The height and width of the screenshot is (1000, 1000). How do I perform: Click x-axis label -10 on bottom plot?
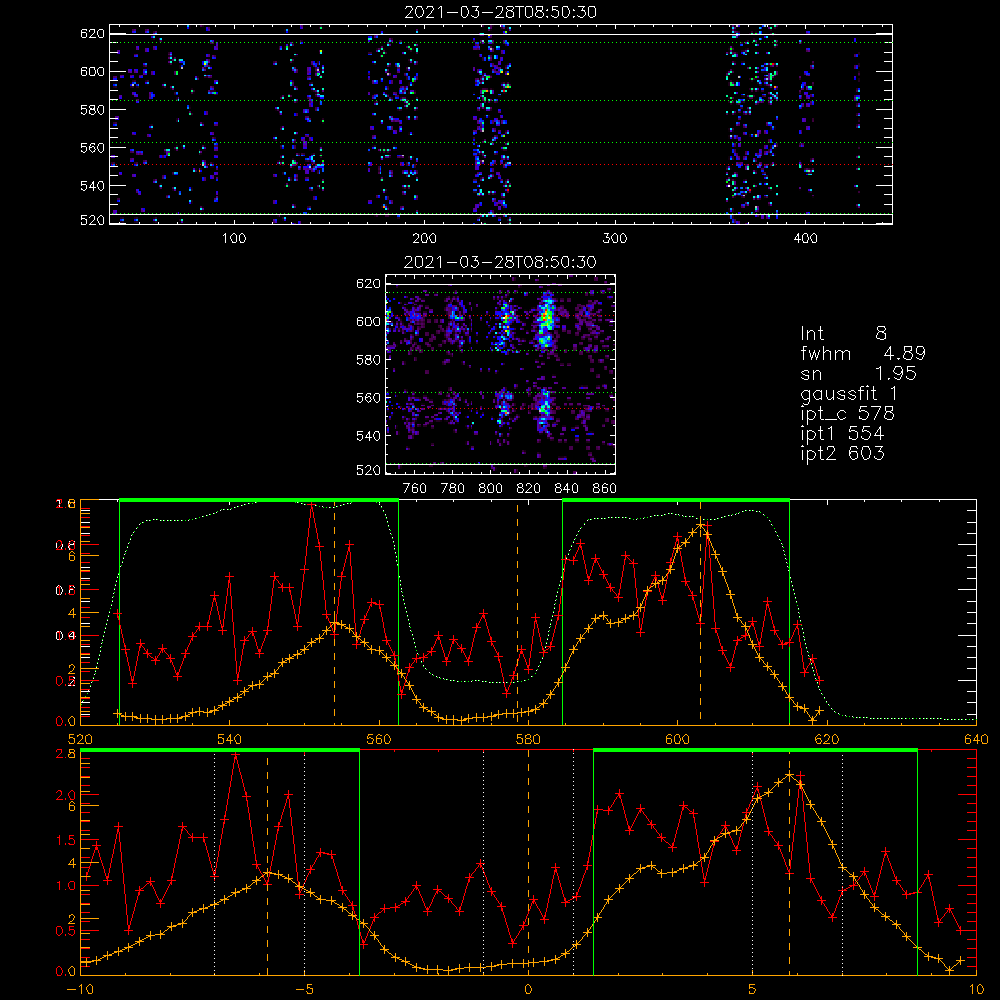click(x=80, y=990)
